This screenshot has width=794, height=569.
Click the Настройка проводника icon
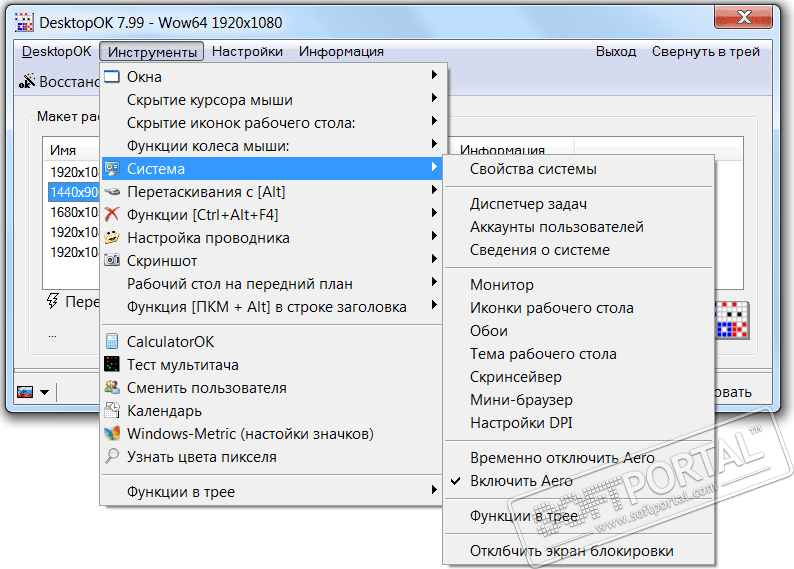(x=112, y=237)
